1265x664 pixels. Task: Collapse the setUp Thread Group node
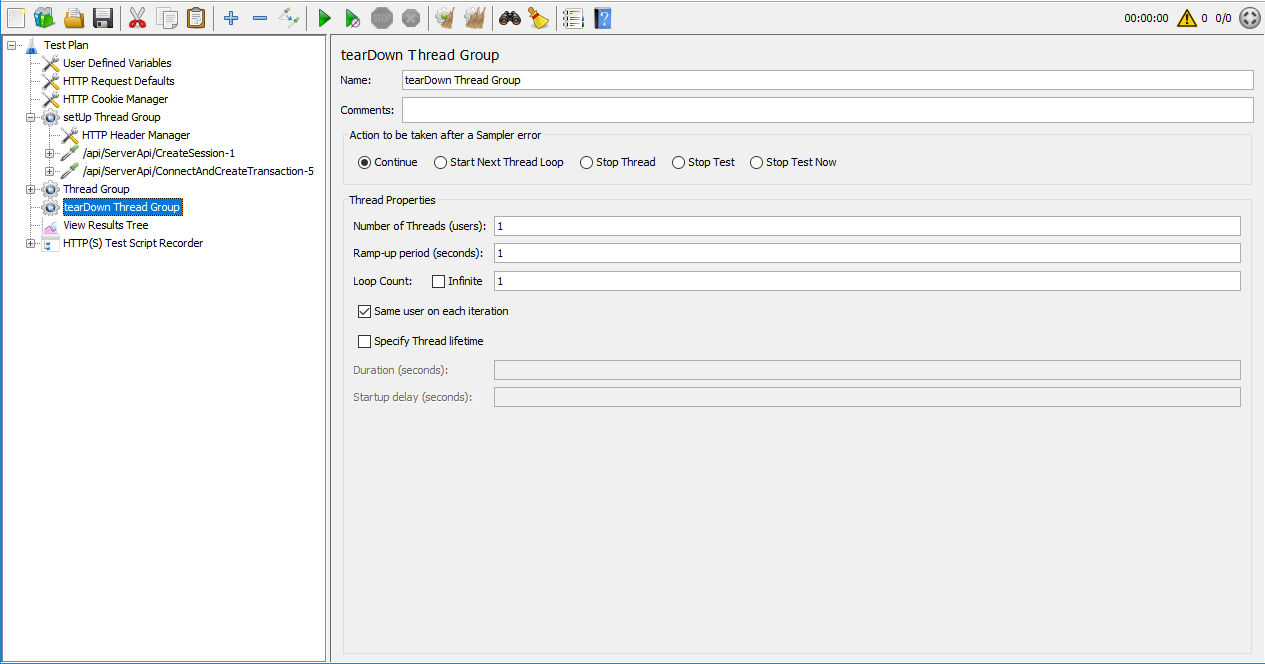(31, 117)
